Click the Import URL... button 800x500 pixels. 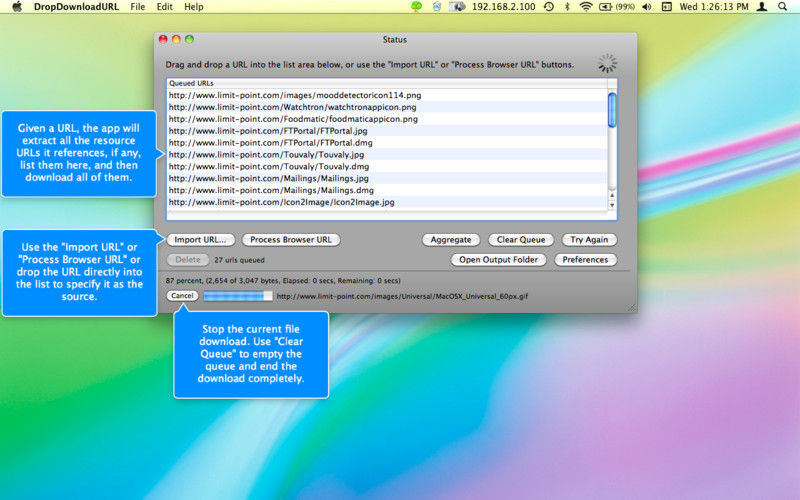tap(200, 240)
